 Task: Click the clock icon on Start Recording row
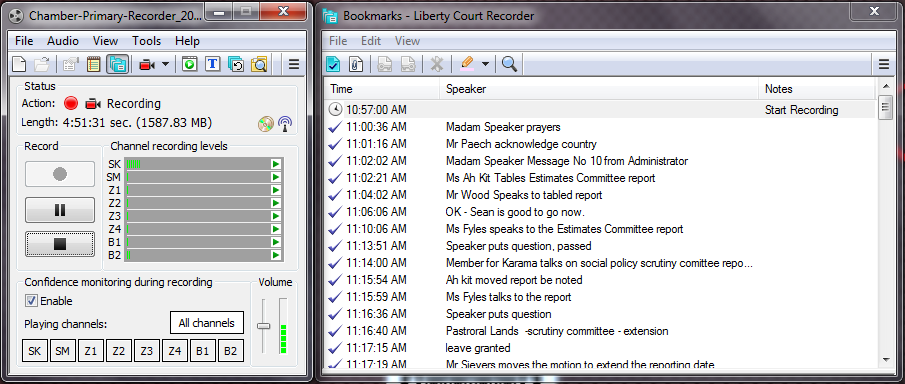point(335,110)
